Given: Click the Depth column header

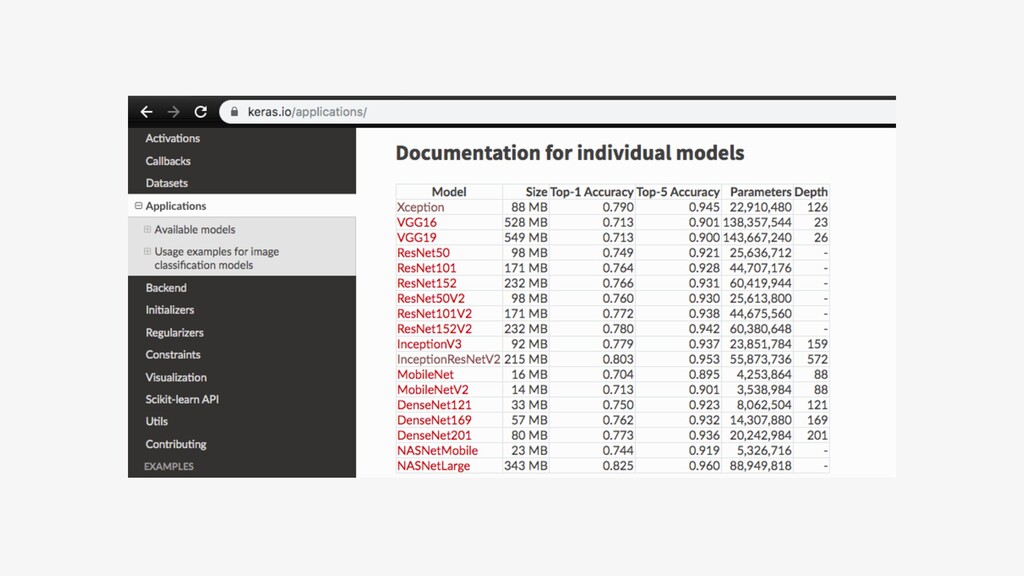Looking at the screenshot, I should pyautogui.click(x=811, y=192).
